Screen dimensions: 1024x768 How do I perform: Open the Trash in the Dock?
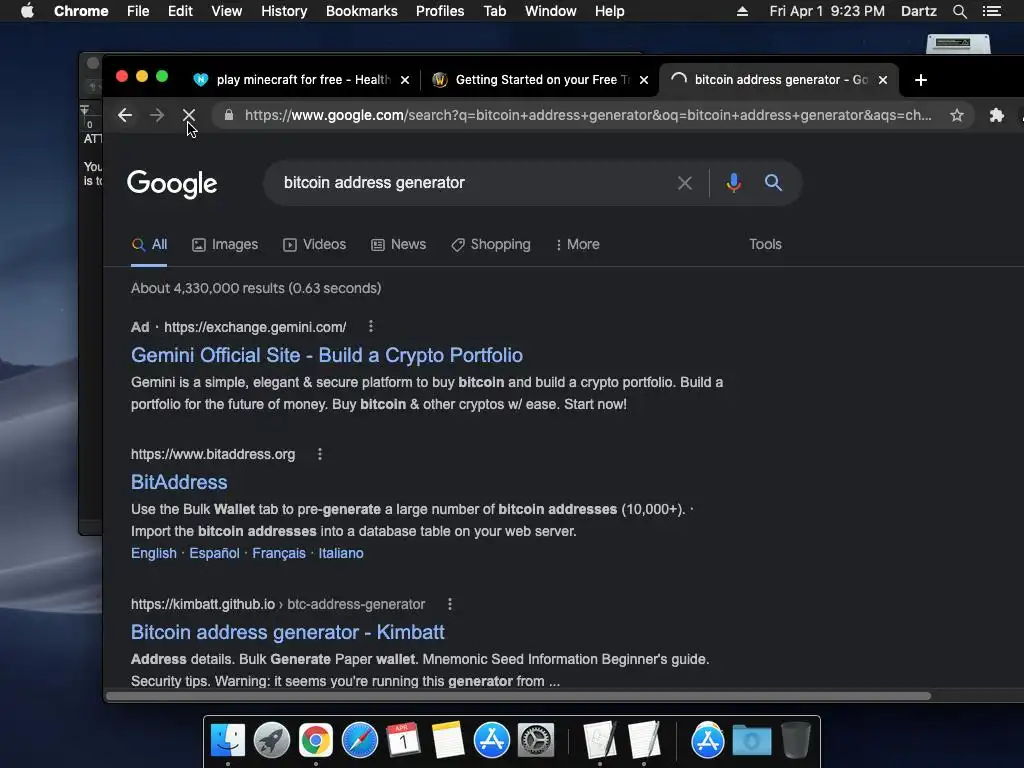click(x=795, y=740)
